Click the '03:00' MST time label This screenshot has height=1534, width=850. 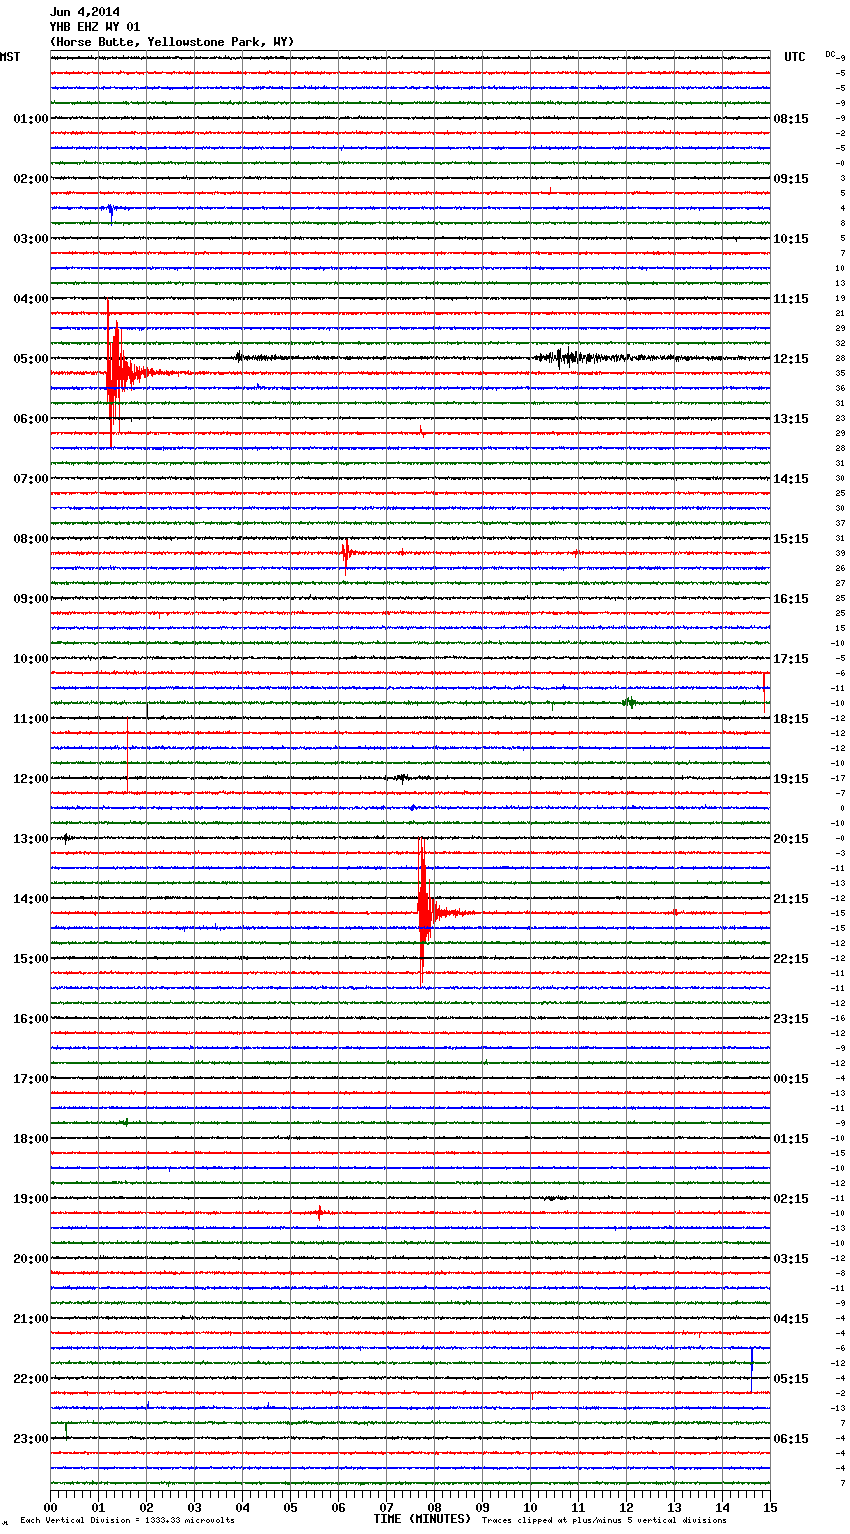pos(30,239)
